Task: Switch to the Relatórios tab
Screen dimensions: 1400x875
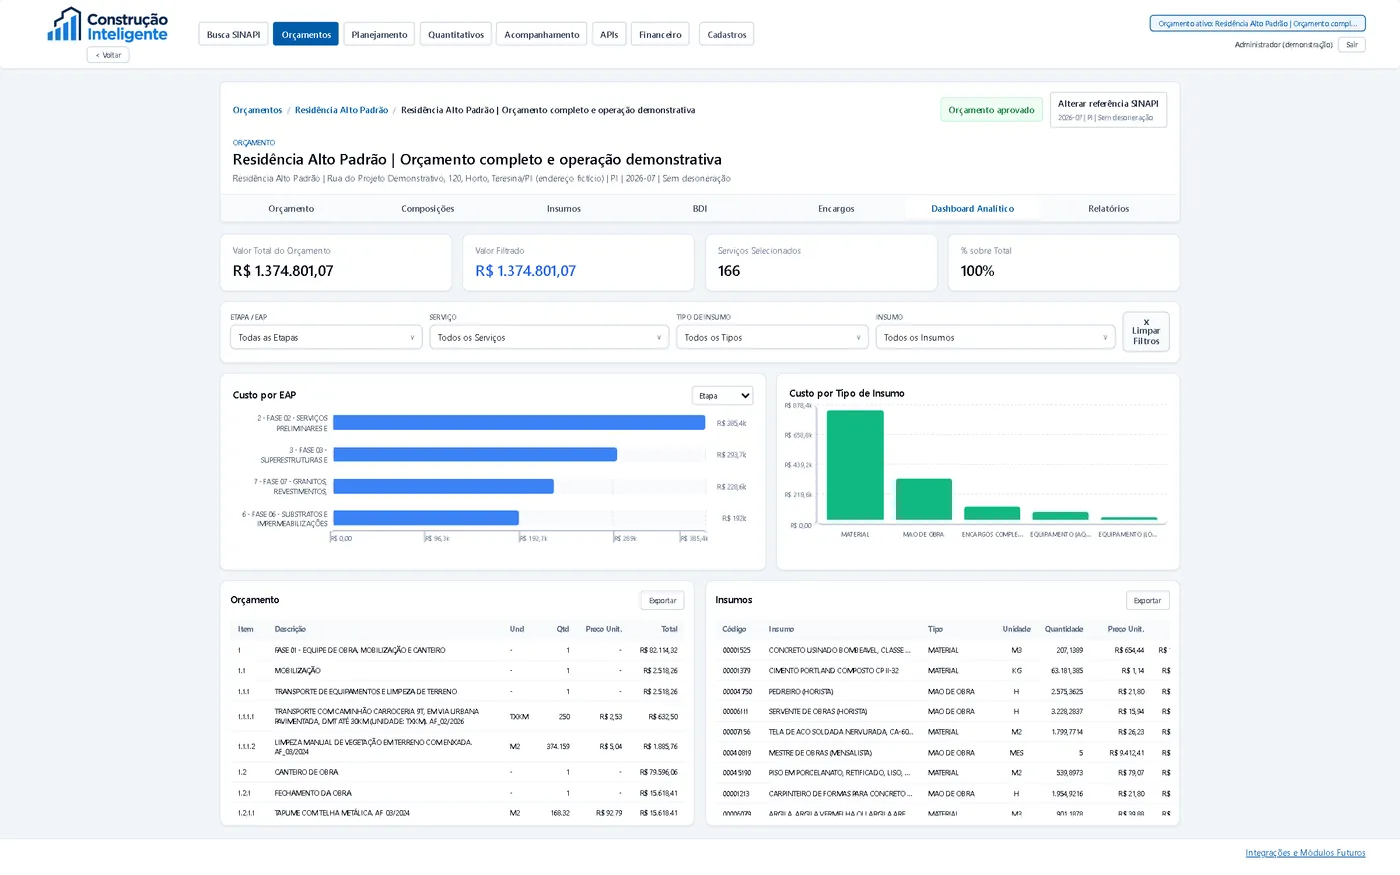Action: (x=1109, y=209)
